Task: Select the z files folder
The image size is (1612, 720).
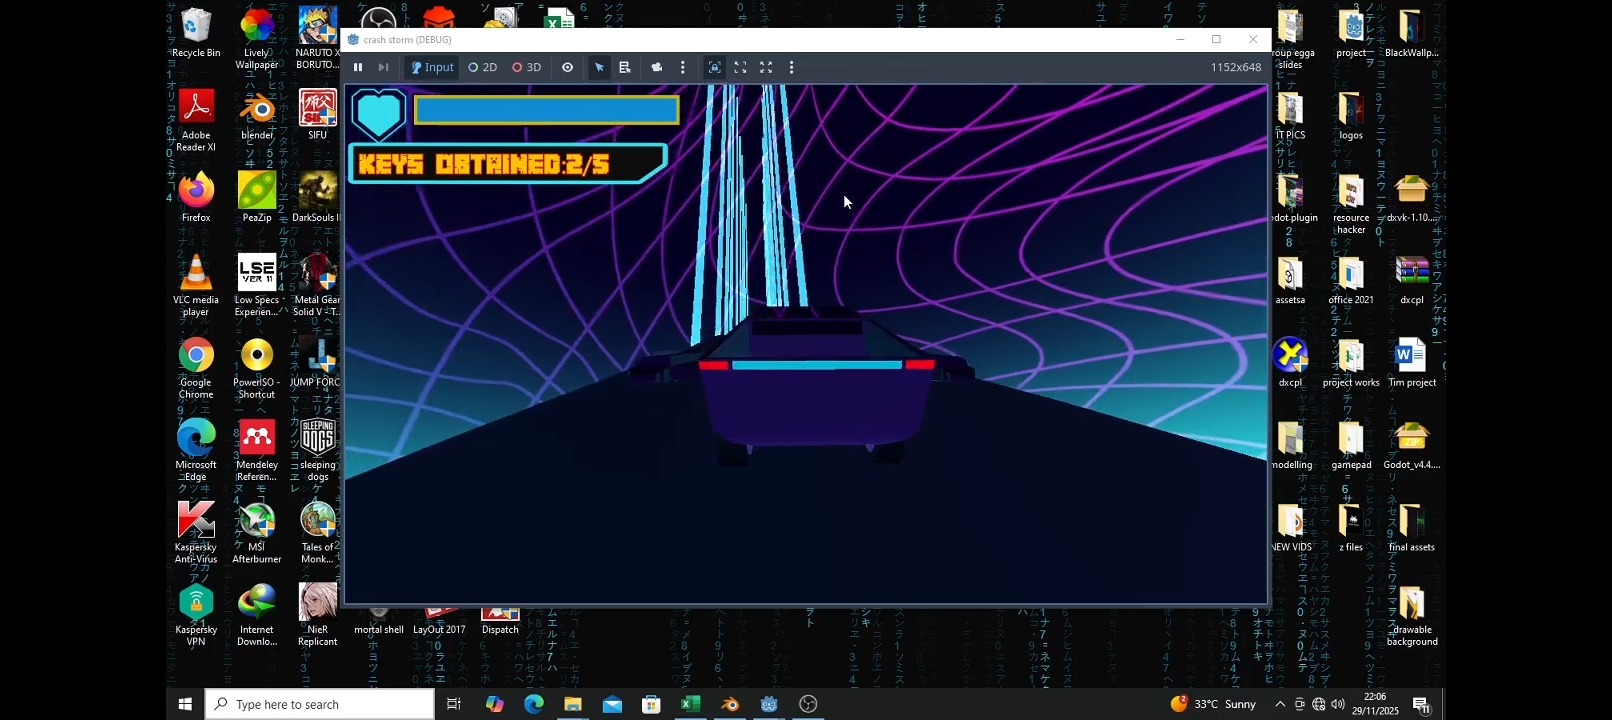Action: coord(1351,527)
